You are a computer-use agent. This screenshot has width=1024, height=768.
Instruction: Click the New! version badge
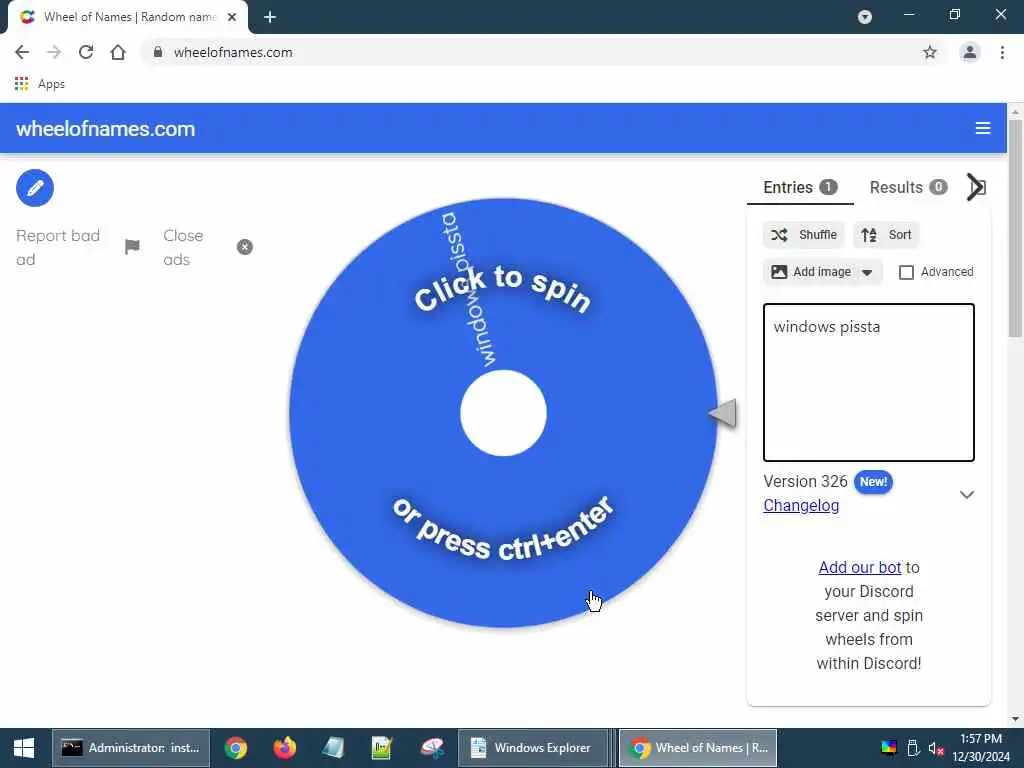(x=873, y=482)
